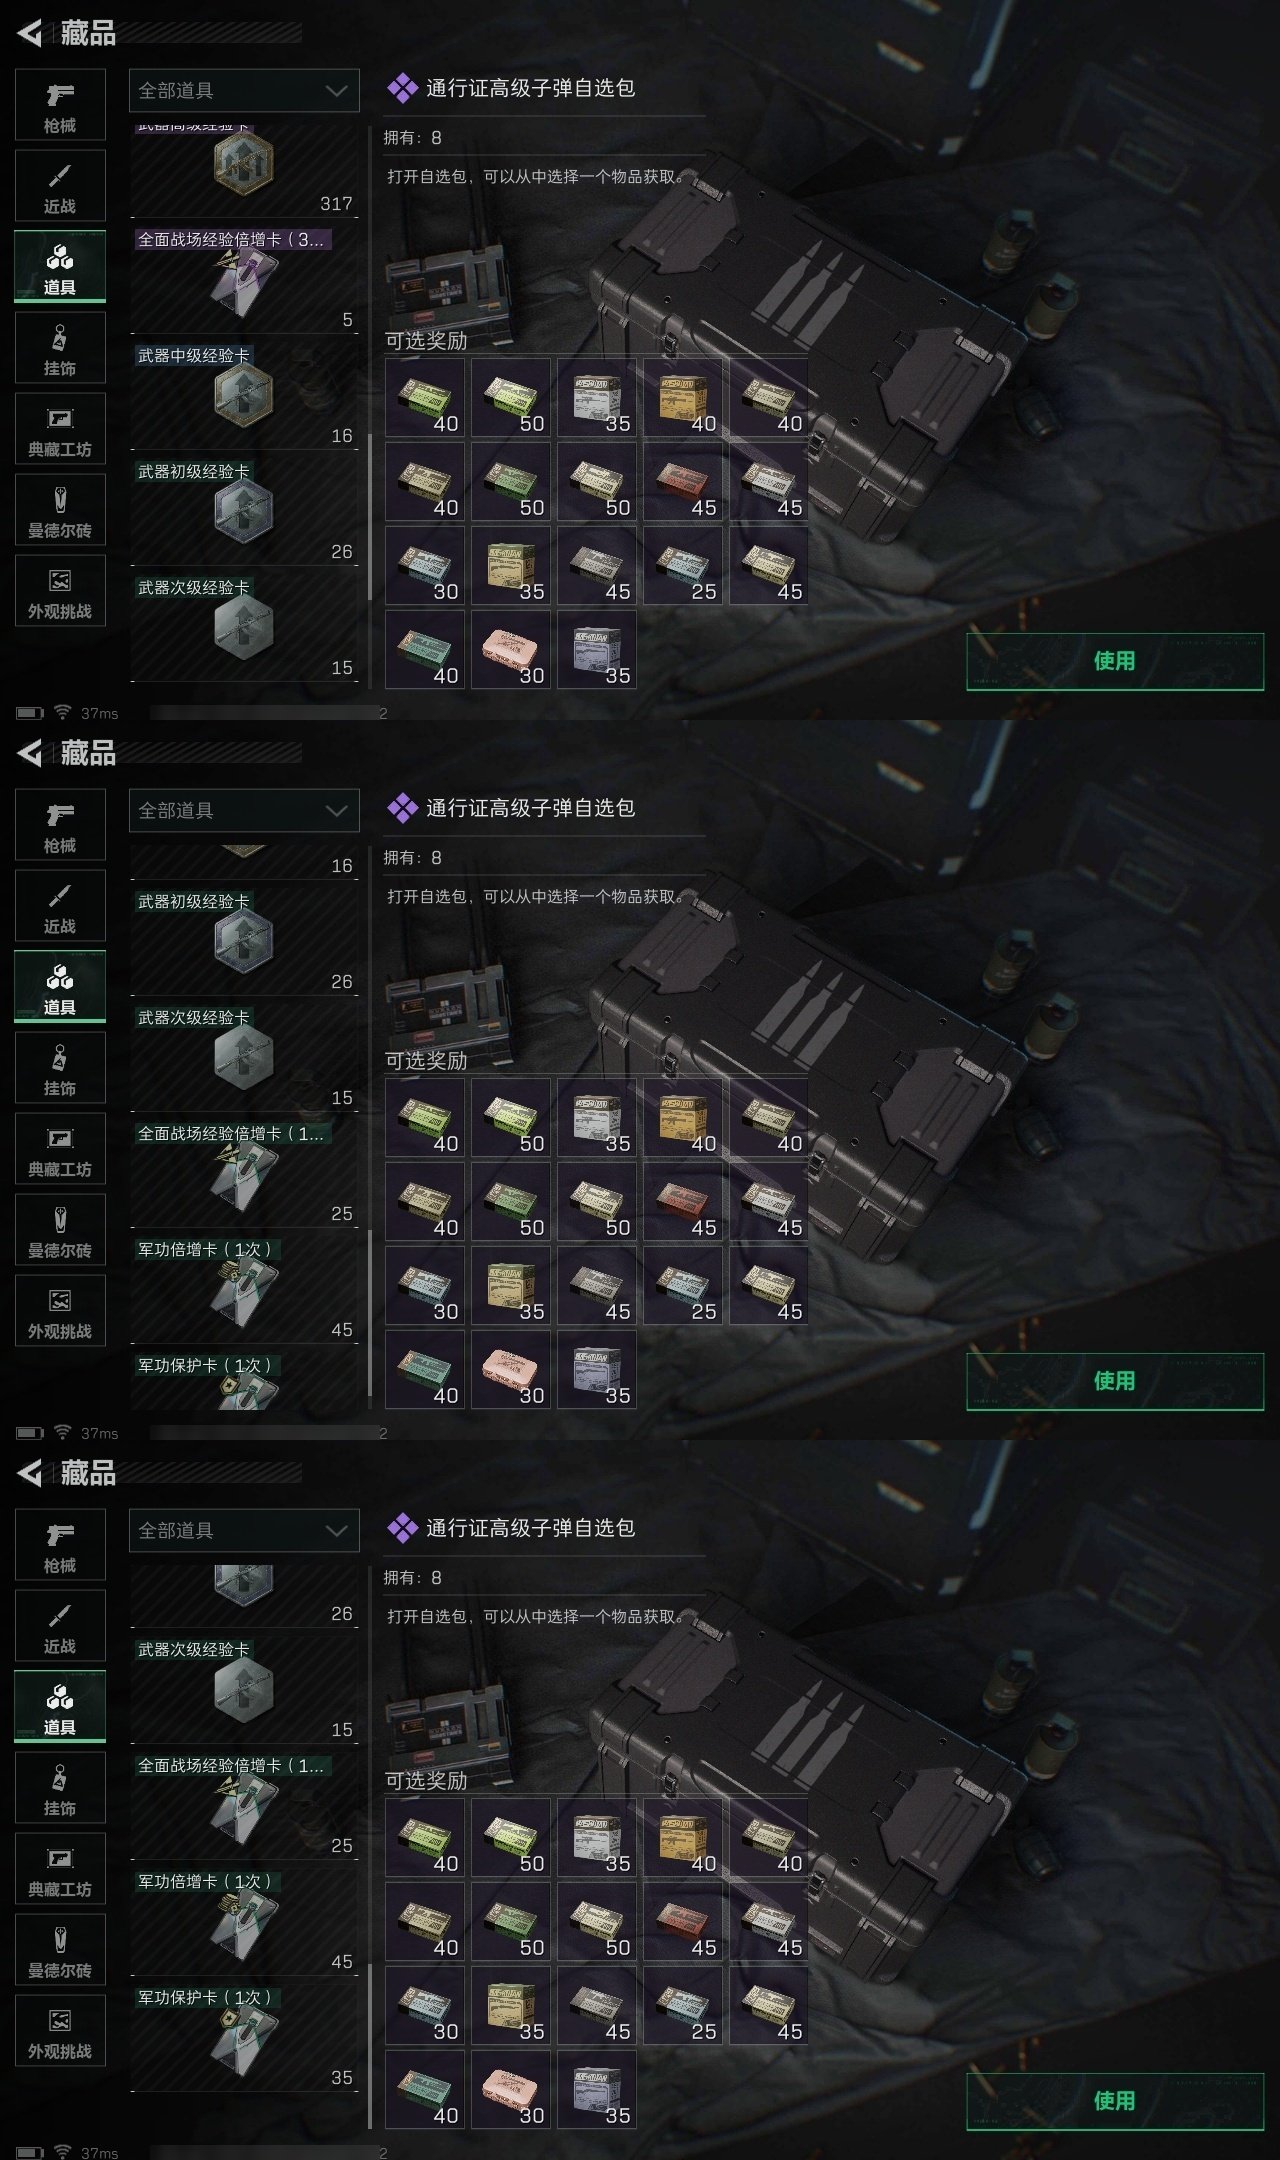This screenshot has width=1280, height=2160.
Task: Open 典藏工坊 workshop in the bottom screenshot
Action: [x=60, y=1868]
